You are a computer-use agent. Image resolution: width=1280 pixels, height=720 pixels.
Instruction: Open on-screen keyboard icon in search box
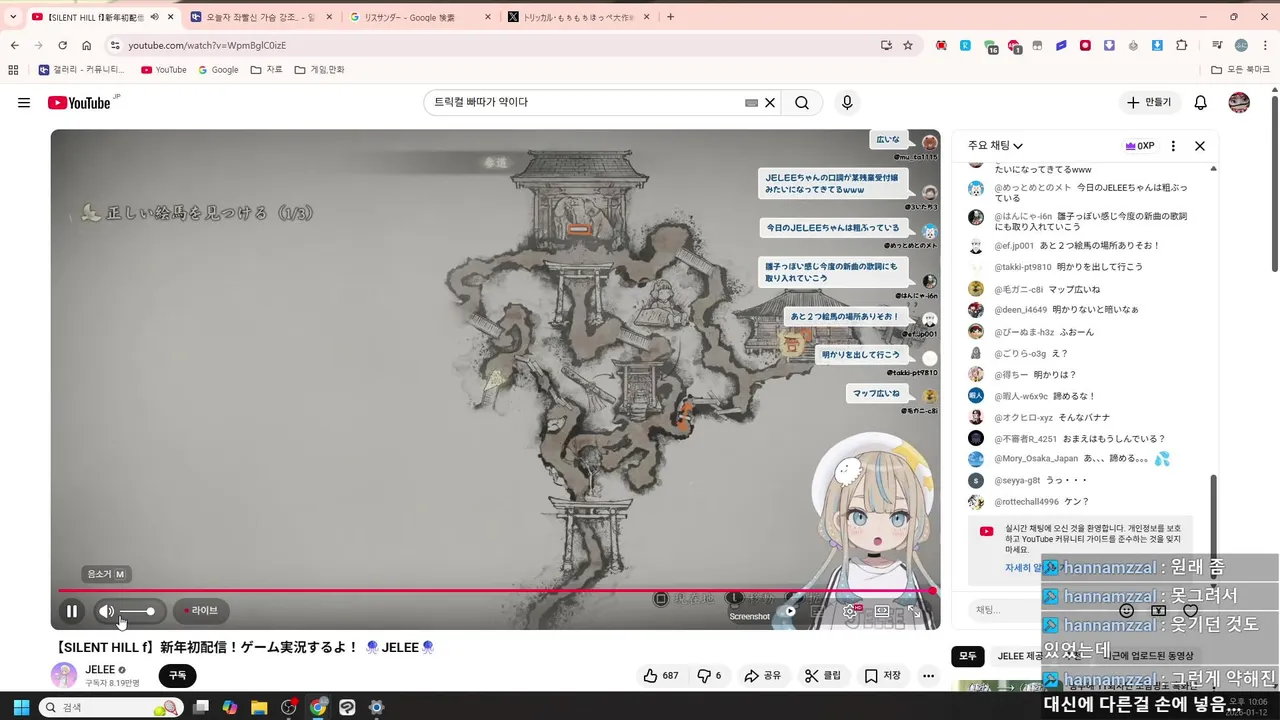pyautogui.click(x=751, y=103)
